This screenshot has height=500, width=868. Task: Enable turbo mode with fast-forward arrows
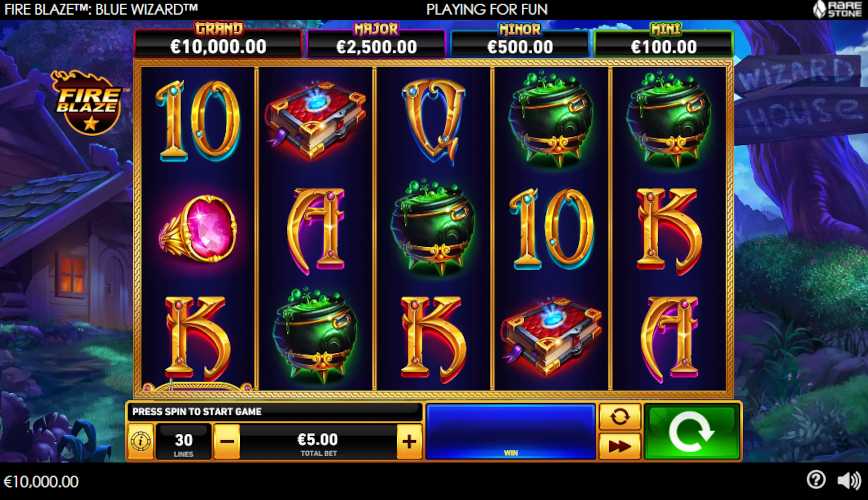[x=619, y=446]
